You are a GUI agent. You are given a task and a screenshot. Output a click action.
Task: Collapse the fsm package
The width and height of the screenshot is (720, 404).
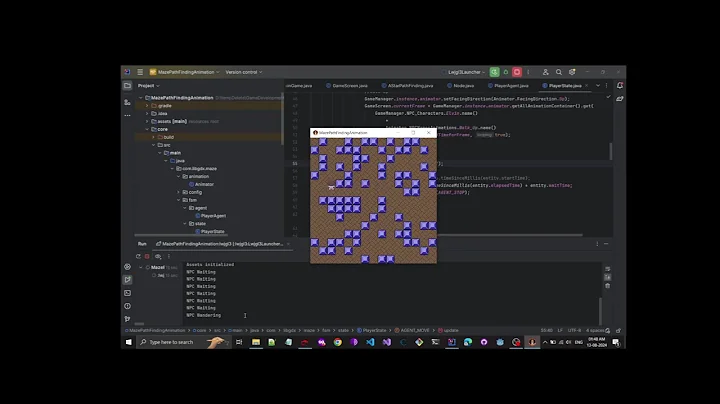pos(179,200)
